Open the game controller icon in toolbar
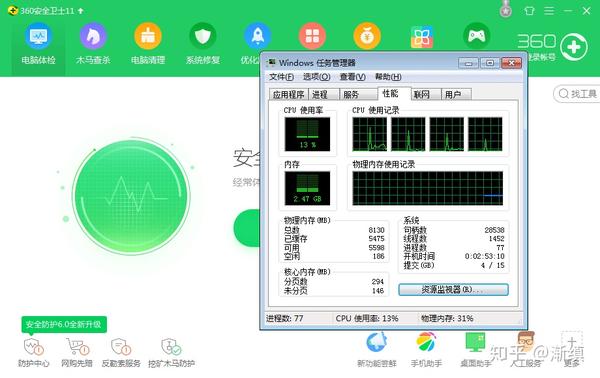Image resolution: width=600 pixels, height=378 pixels. pos(476,36)
